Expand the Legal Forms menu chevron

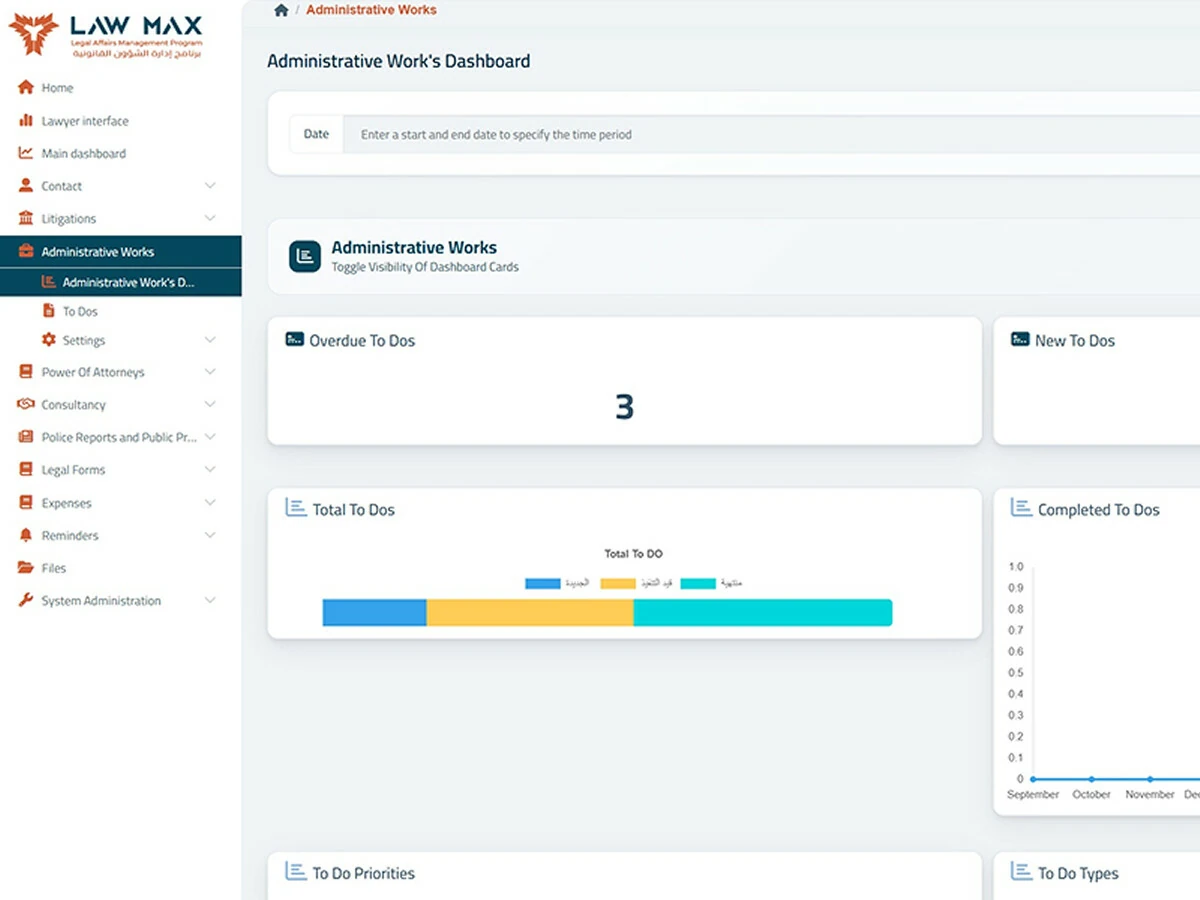210,469
